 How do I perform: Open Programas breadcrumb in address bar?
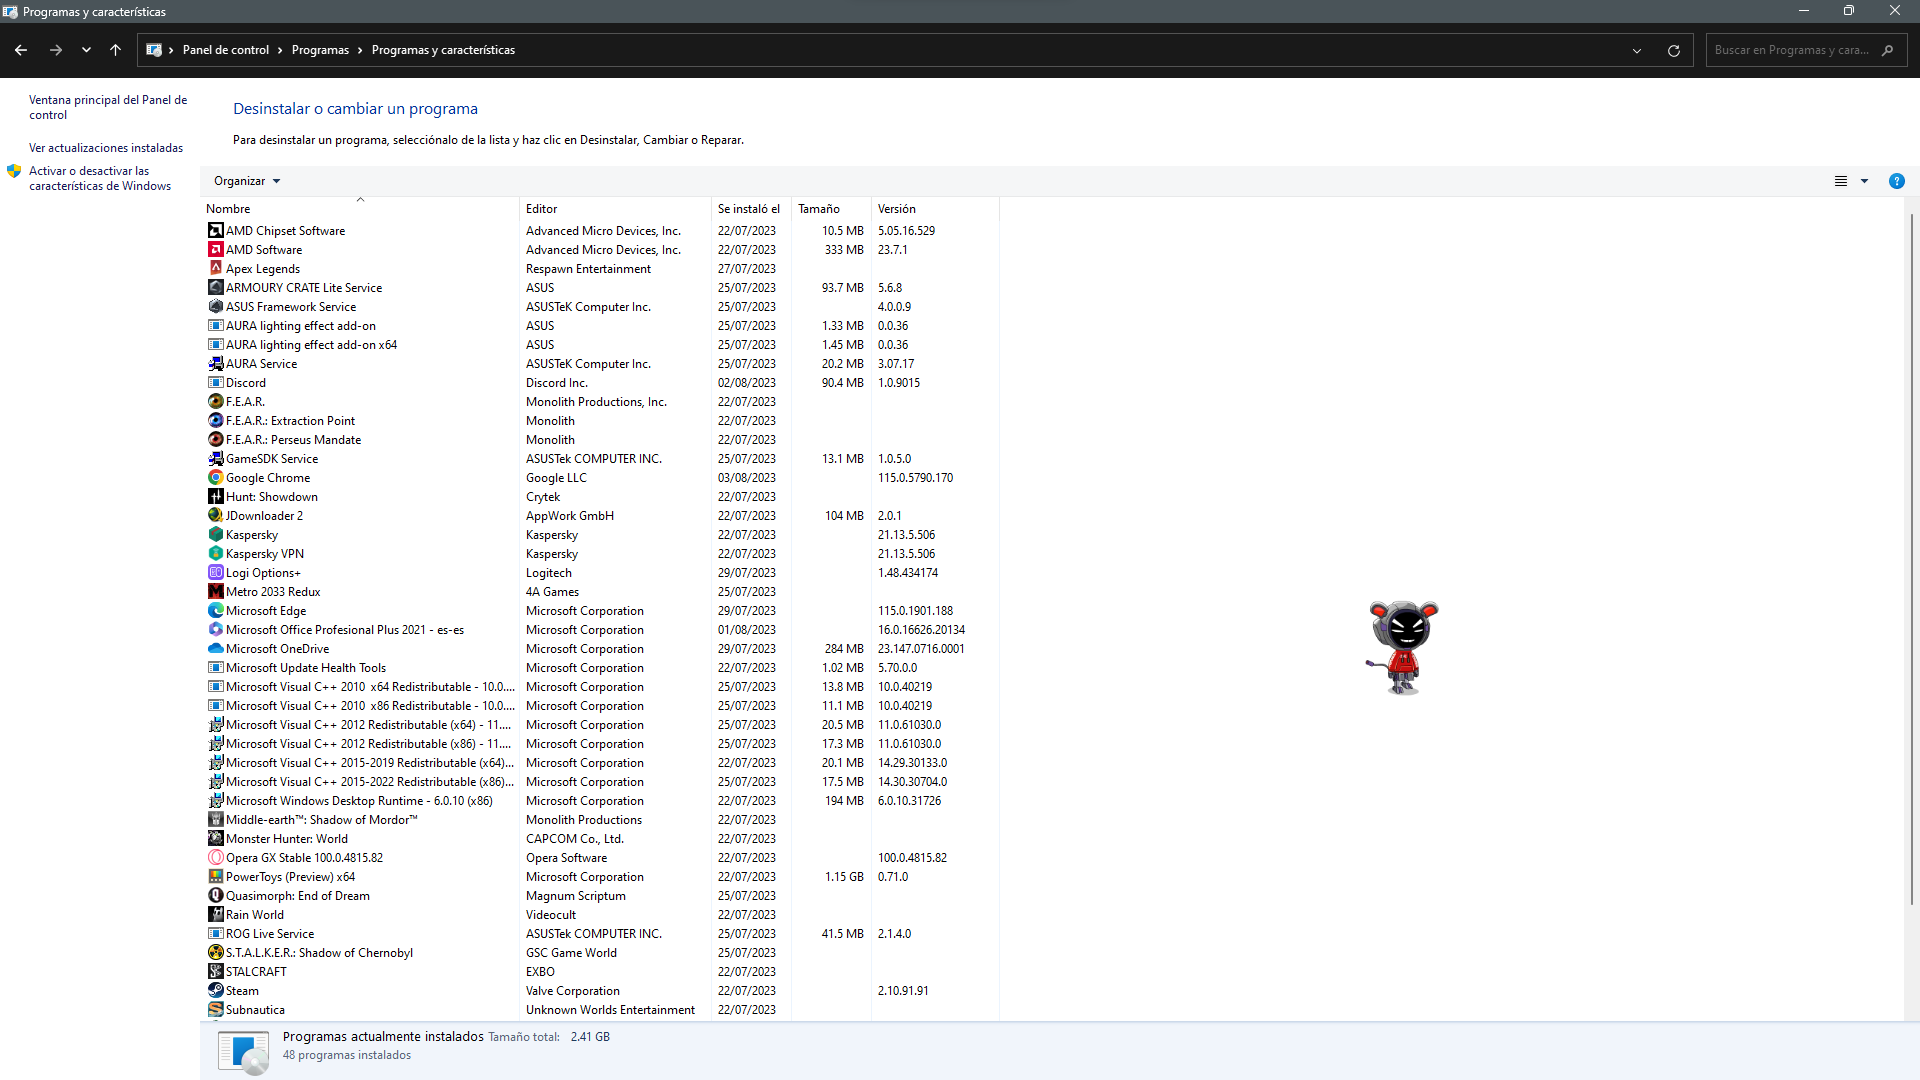click(x=320, y=50)
